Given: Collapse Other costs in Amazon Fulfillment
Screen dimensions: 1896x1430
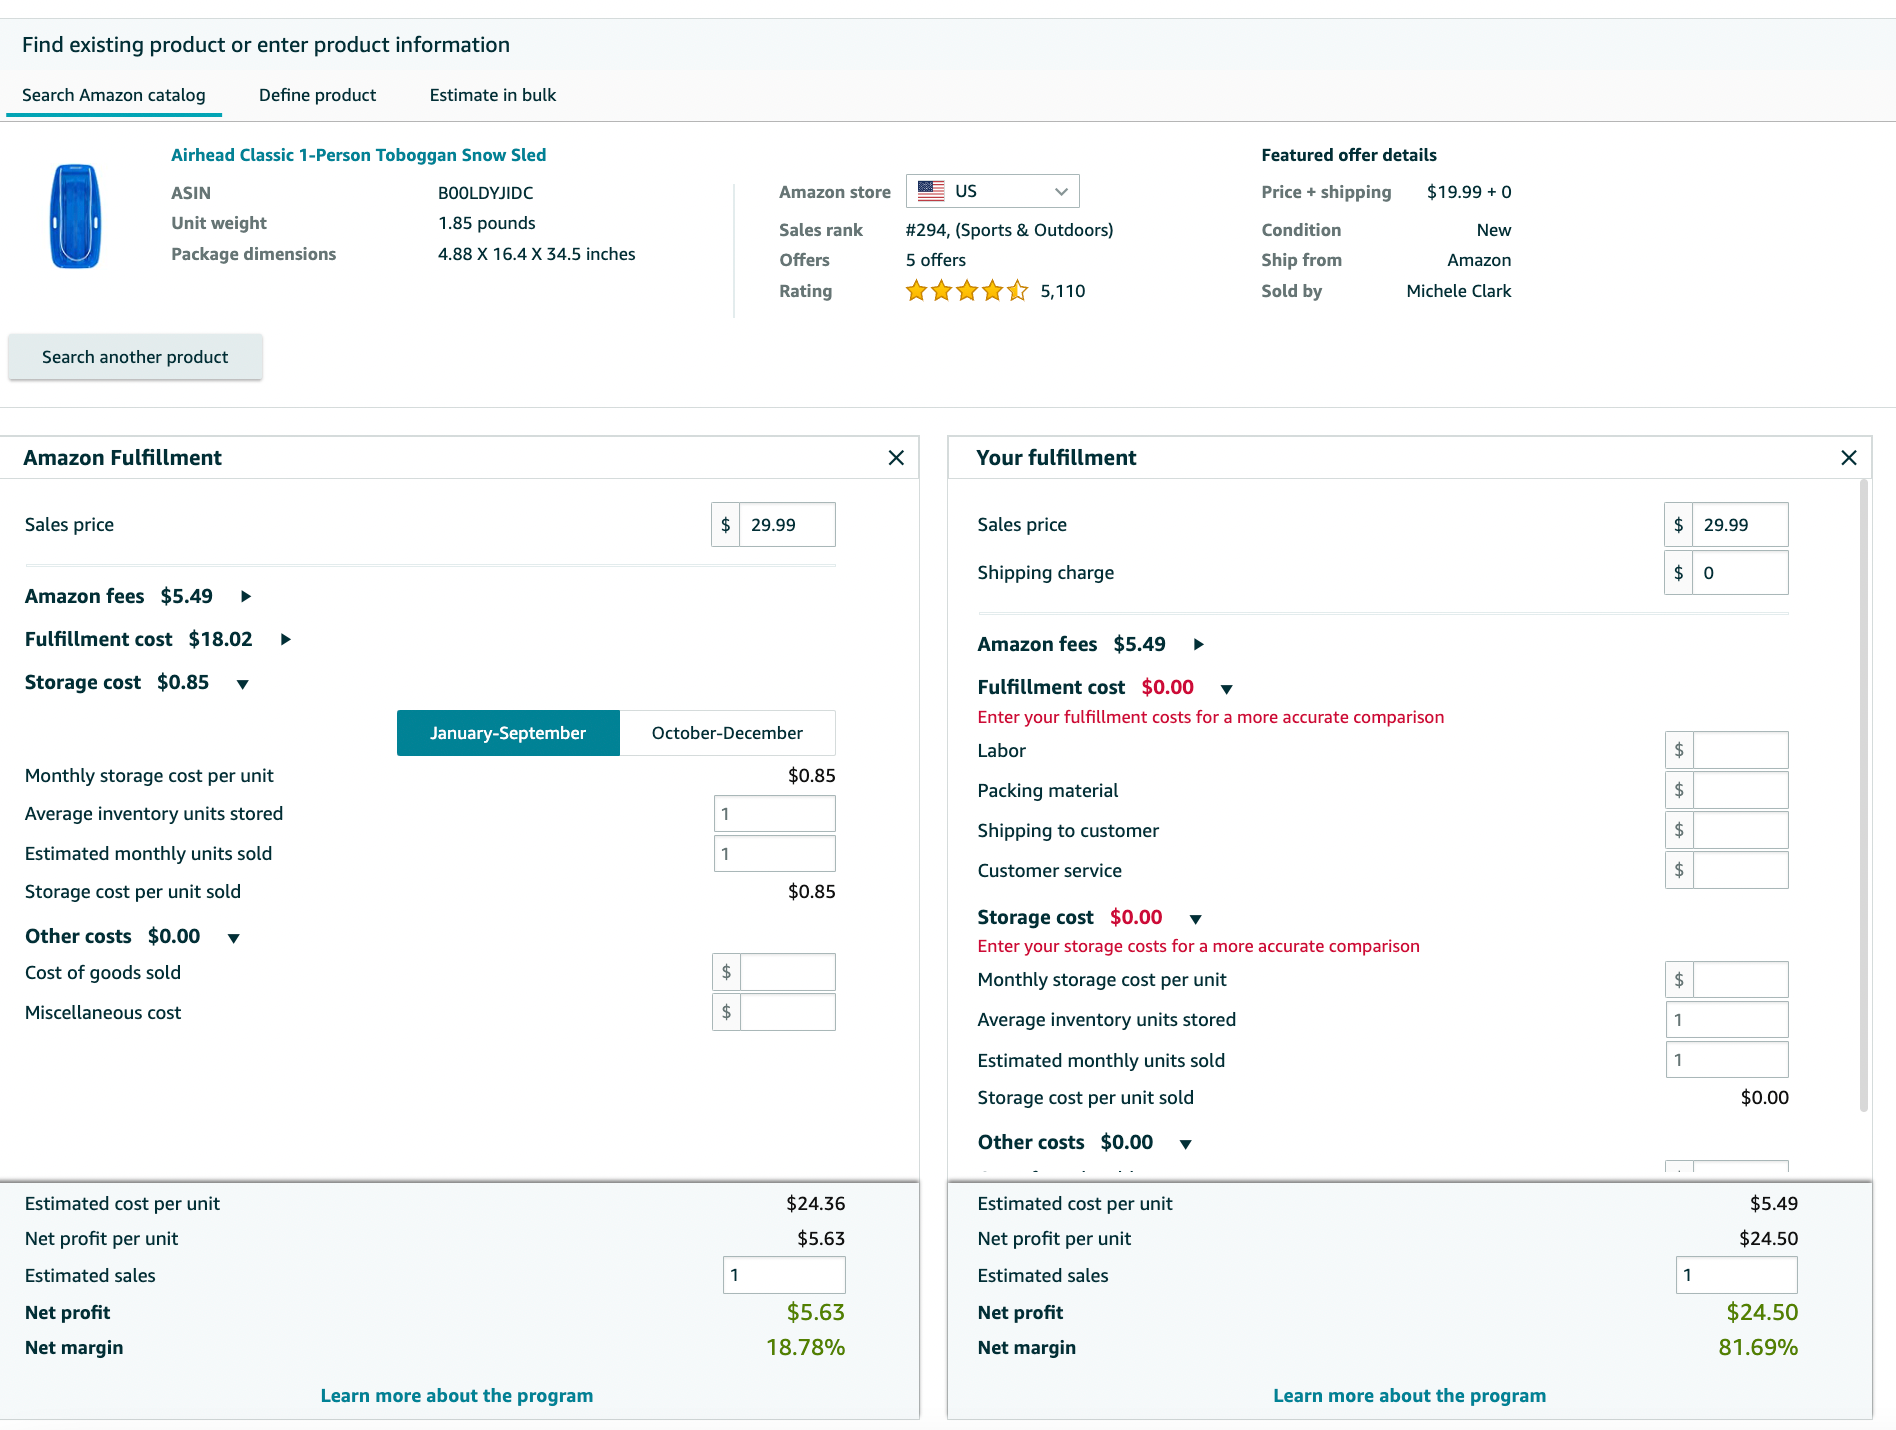Looking at the screenshot, I should pyautogui.click(x=234, y=938).
